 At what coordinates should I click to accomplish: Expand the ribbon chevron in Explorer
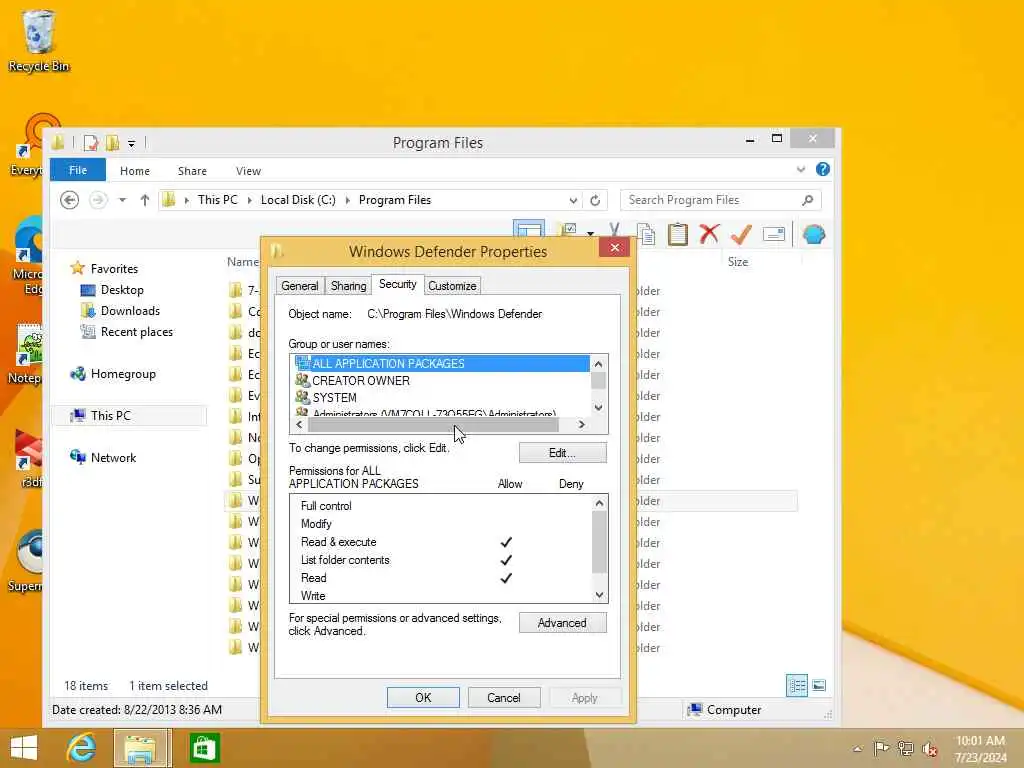point(801,170)
